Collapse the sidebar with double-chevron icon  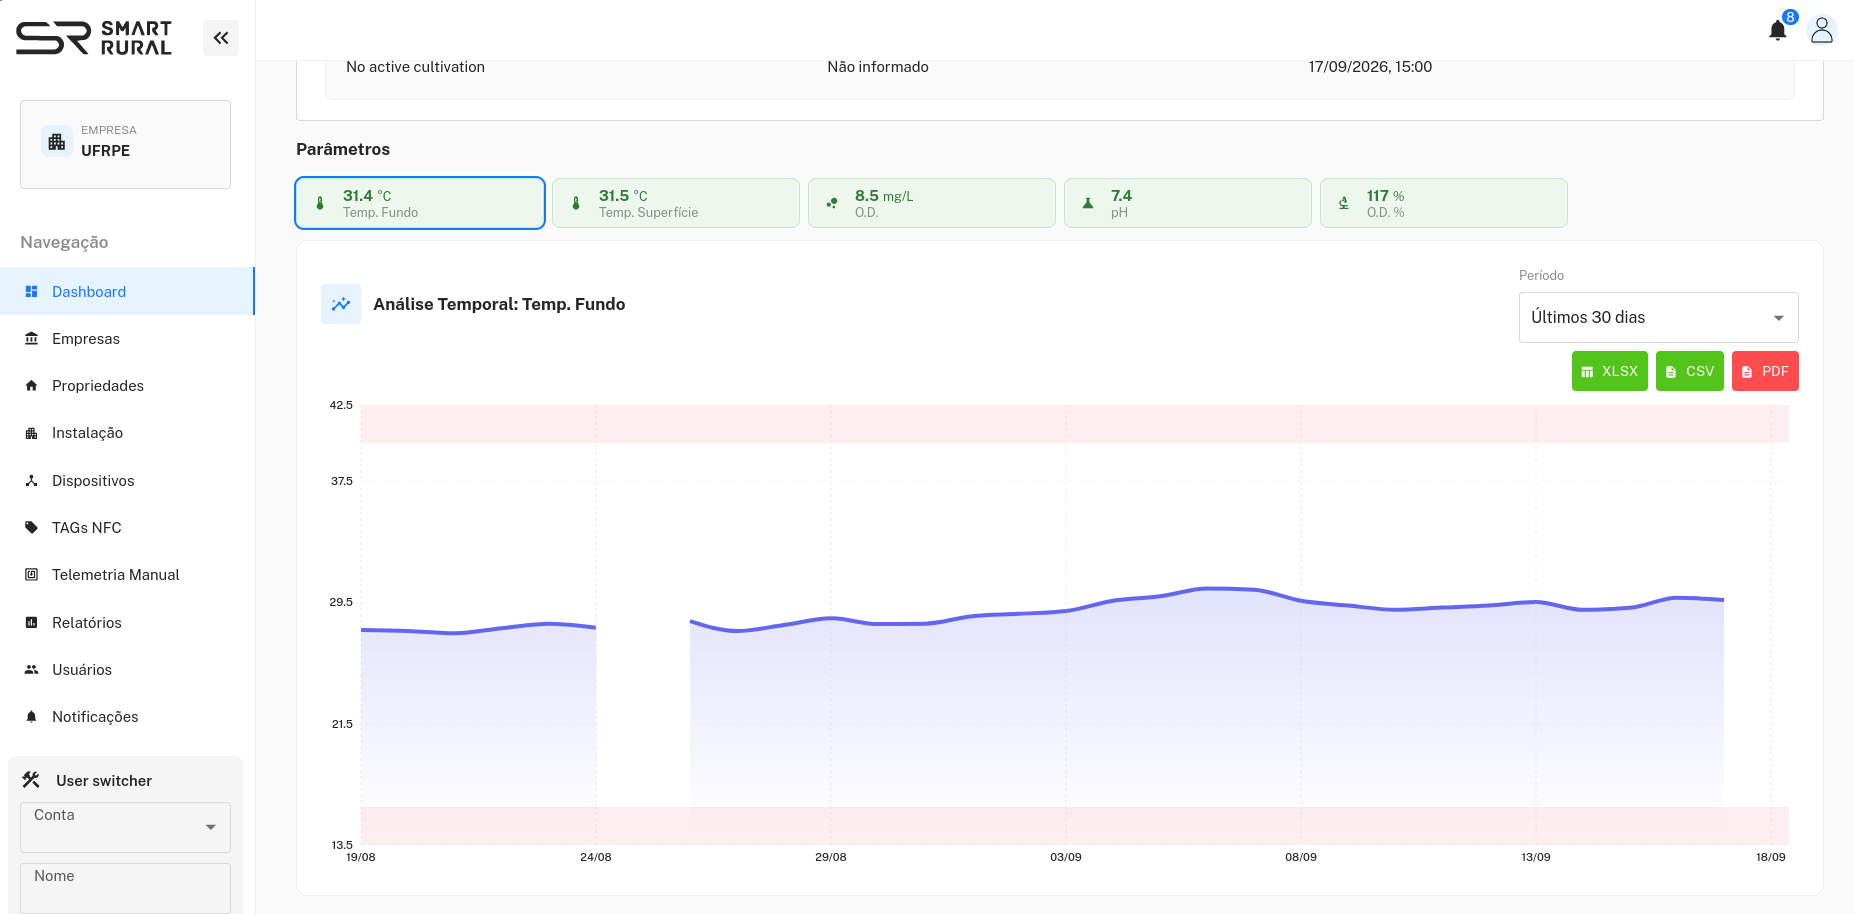pyautogui.click(x=221, y=38)
